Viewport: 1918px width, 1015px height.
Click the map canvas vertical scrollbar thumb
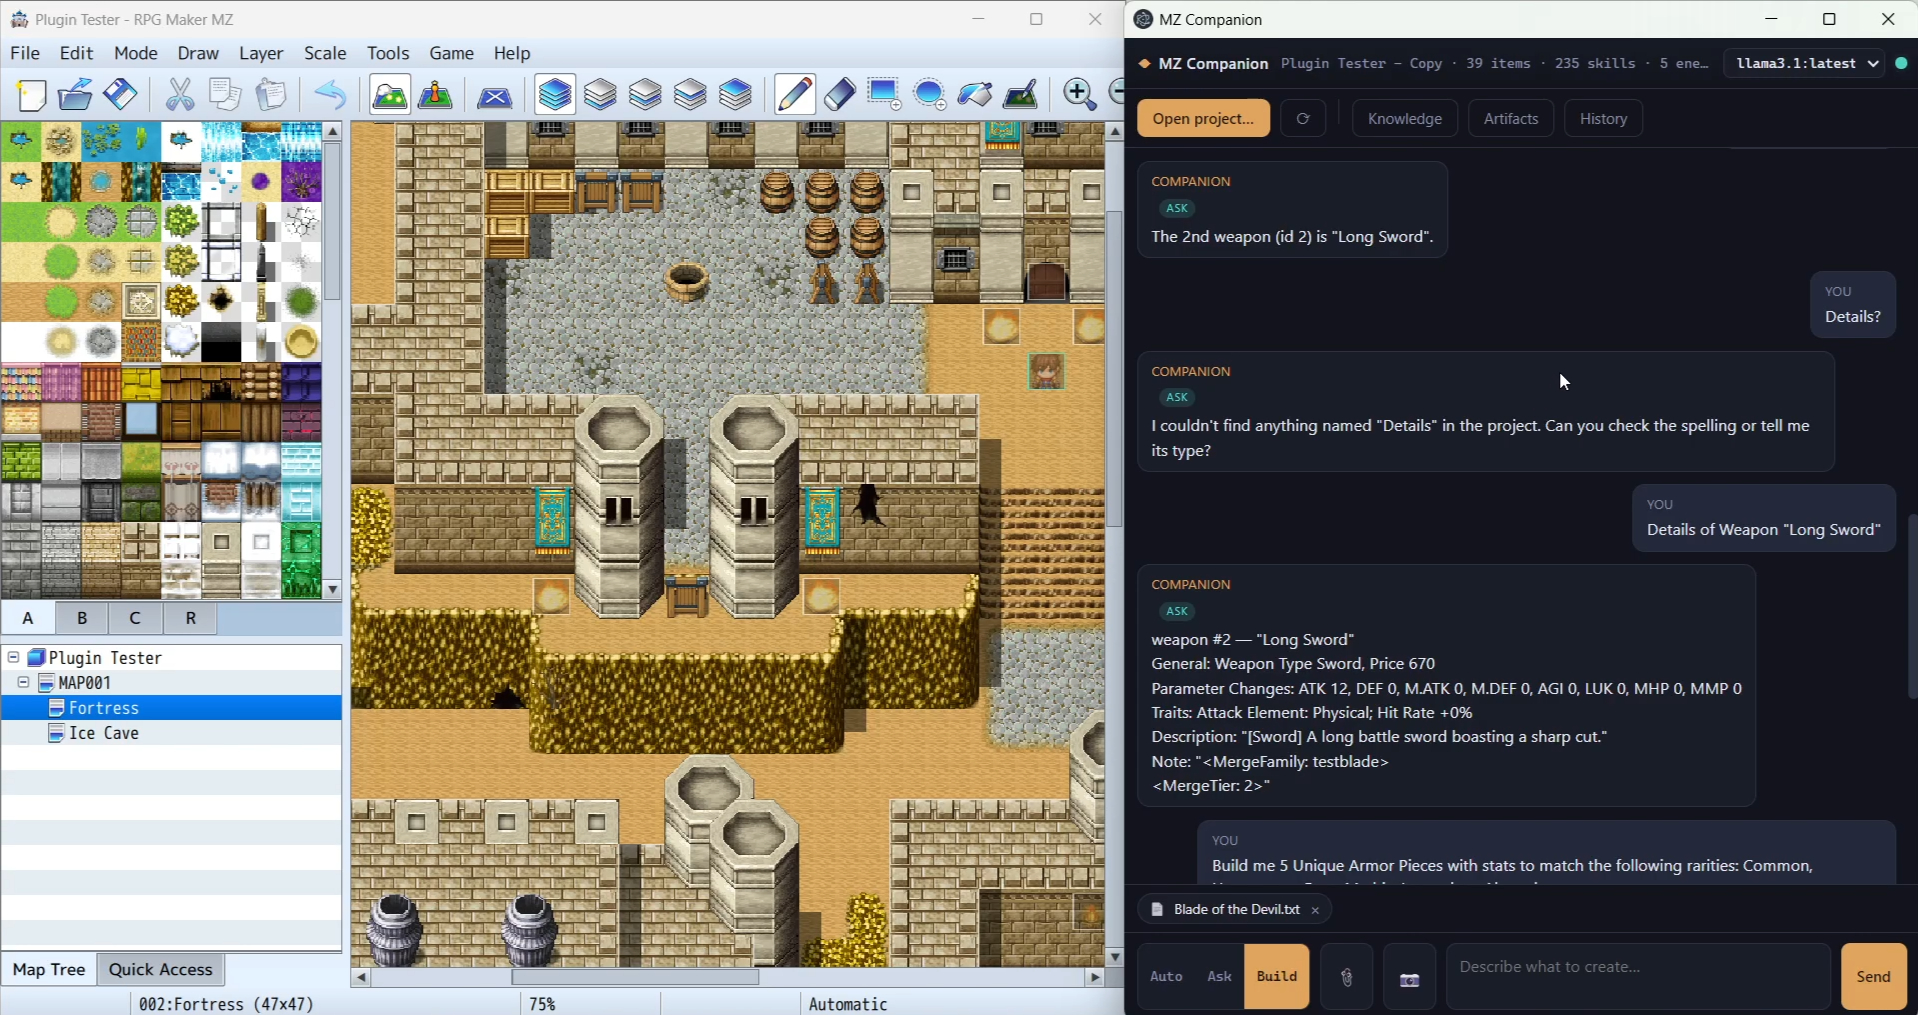[x=1114, y=370]
